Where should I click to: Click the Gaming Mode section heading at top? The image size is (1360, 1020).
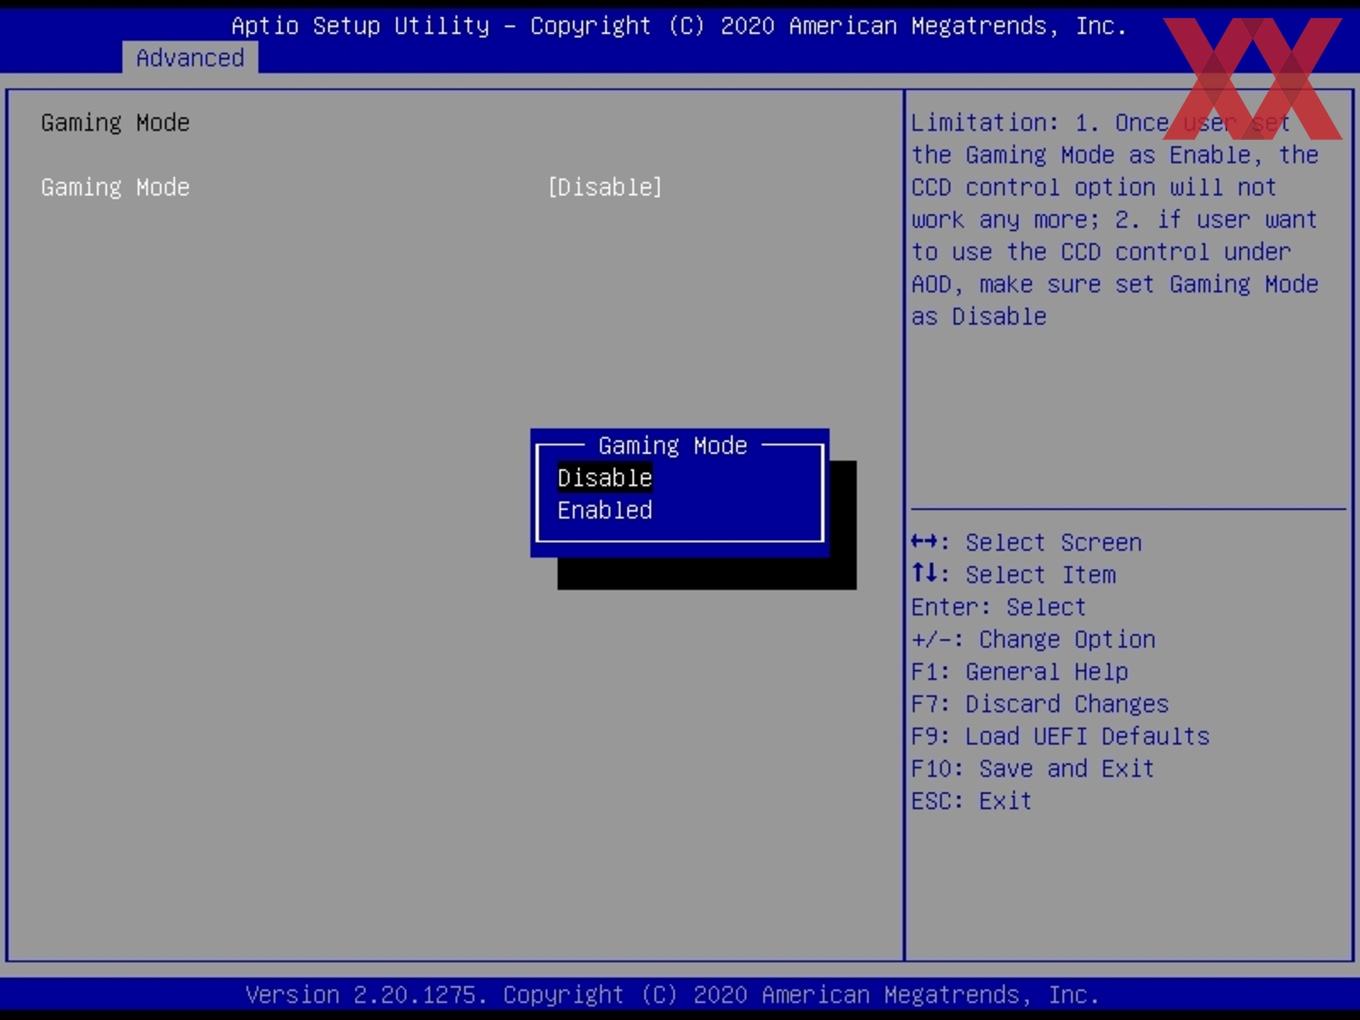tap(115, 123)
